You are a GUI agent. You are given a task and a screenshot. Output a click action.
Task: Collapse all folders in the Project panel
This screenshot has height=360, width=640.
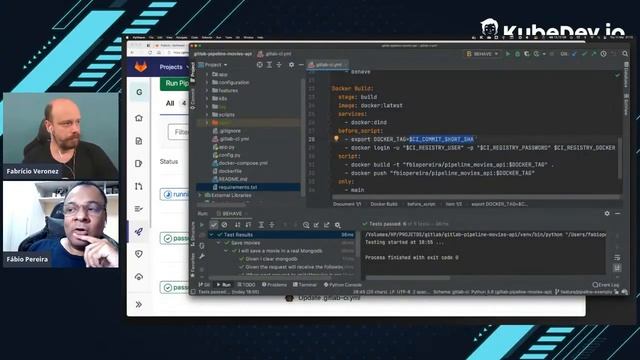point(279,64)
